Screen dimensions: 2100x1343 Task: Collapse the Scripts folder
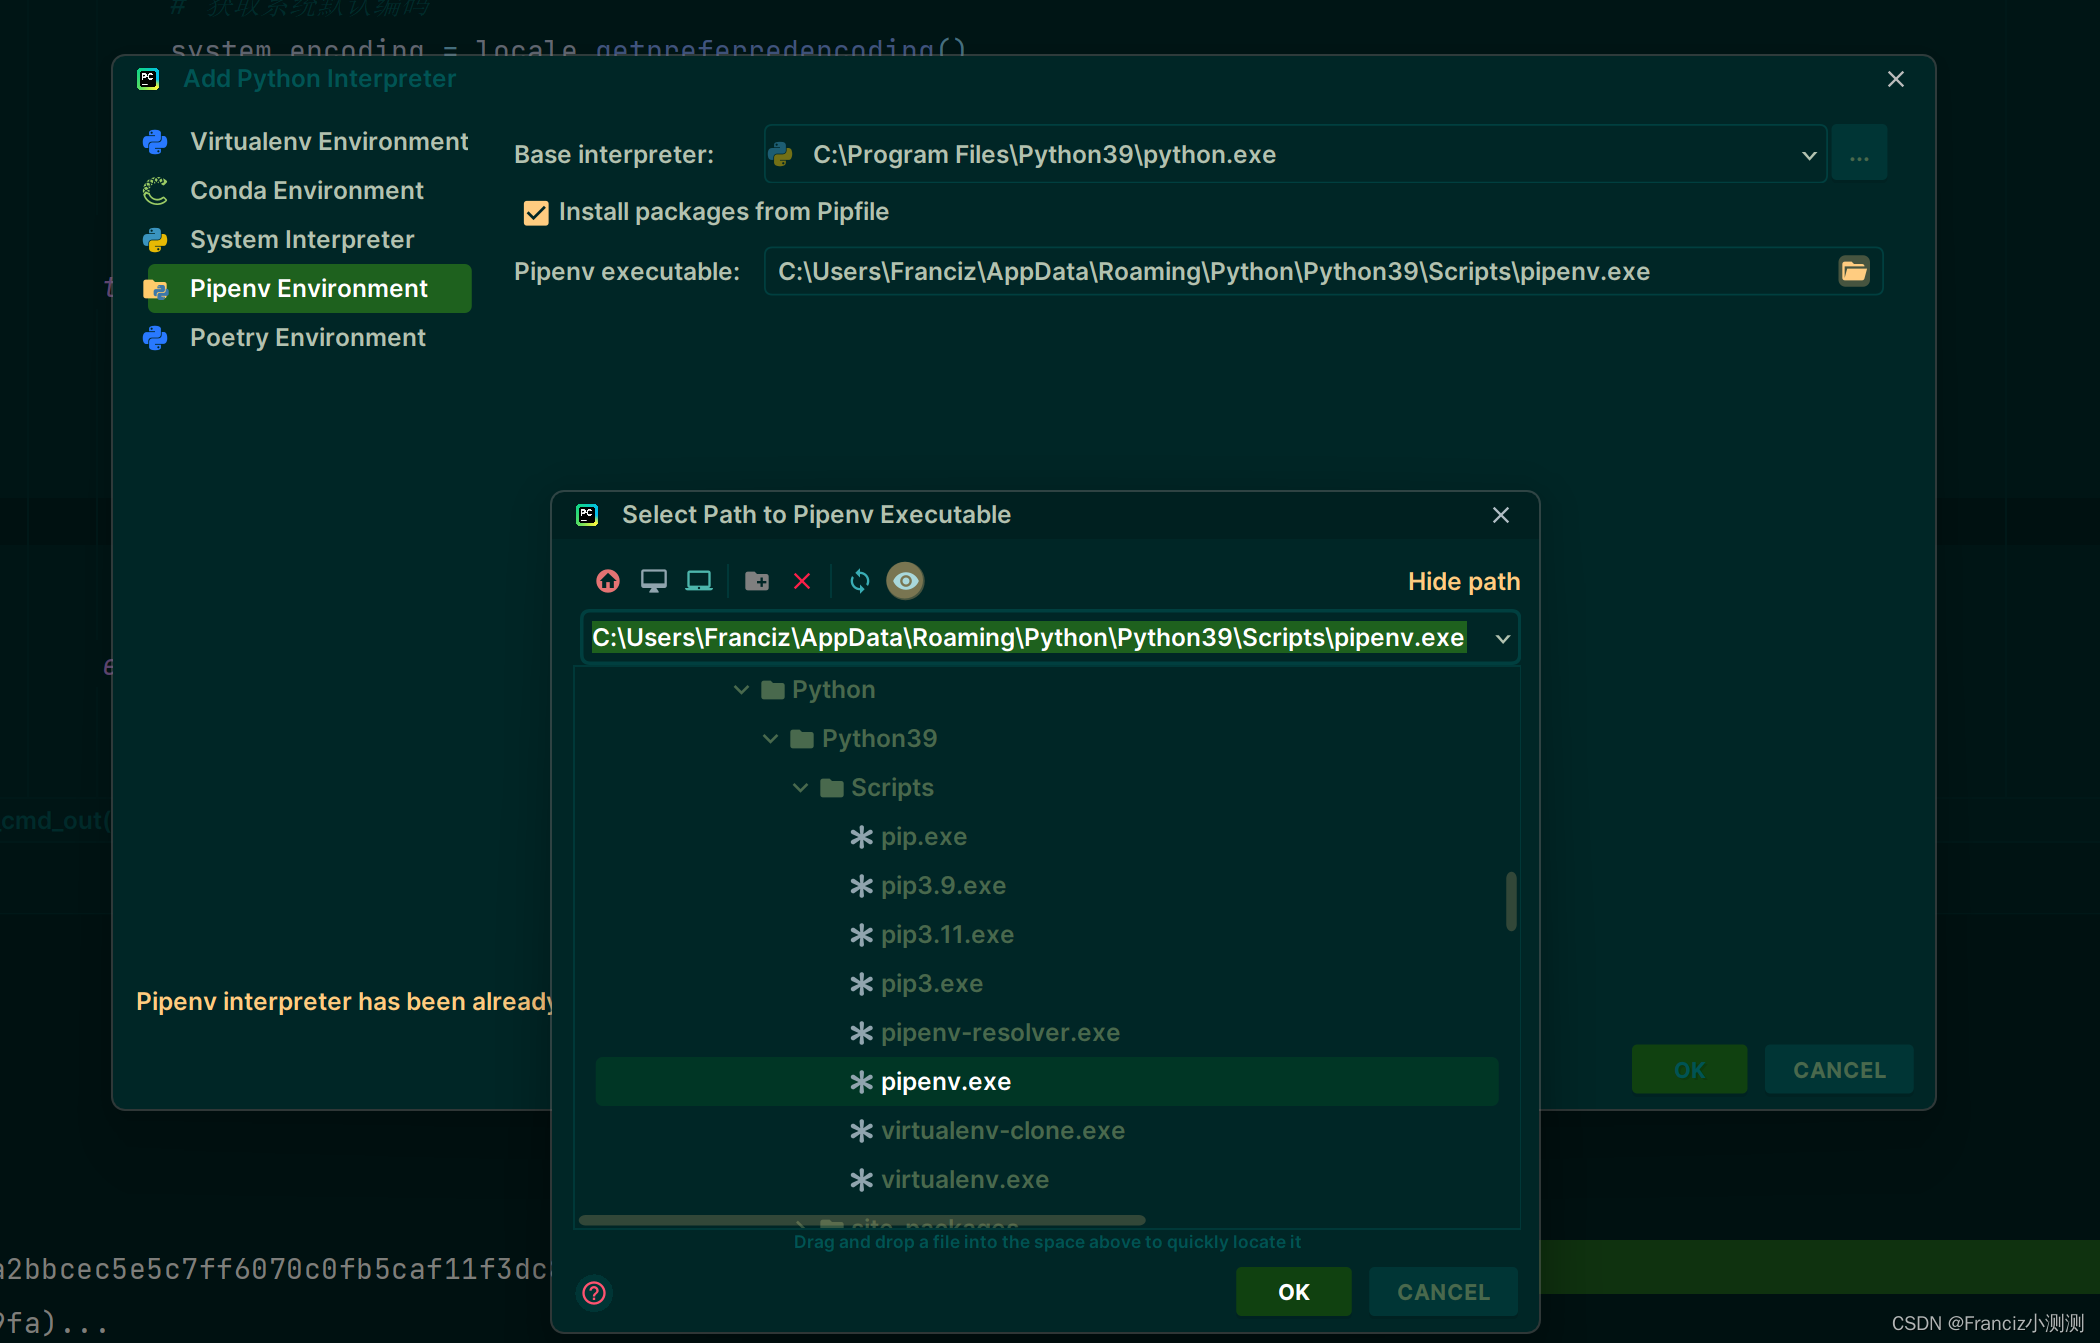(x=799, y=787)
